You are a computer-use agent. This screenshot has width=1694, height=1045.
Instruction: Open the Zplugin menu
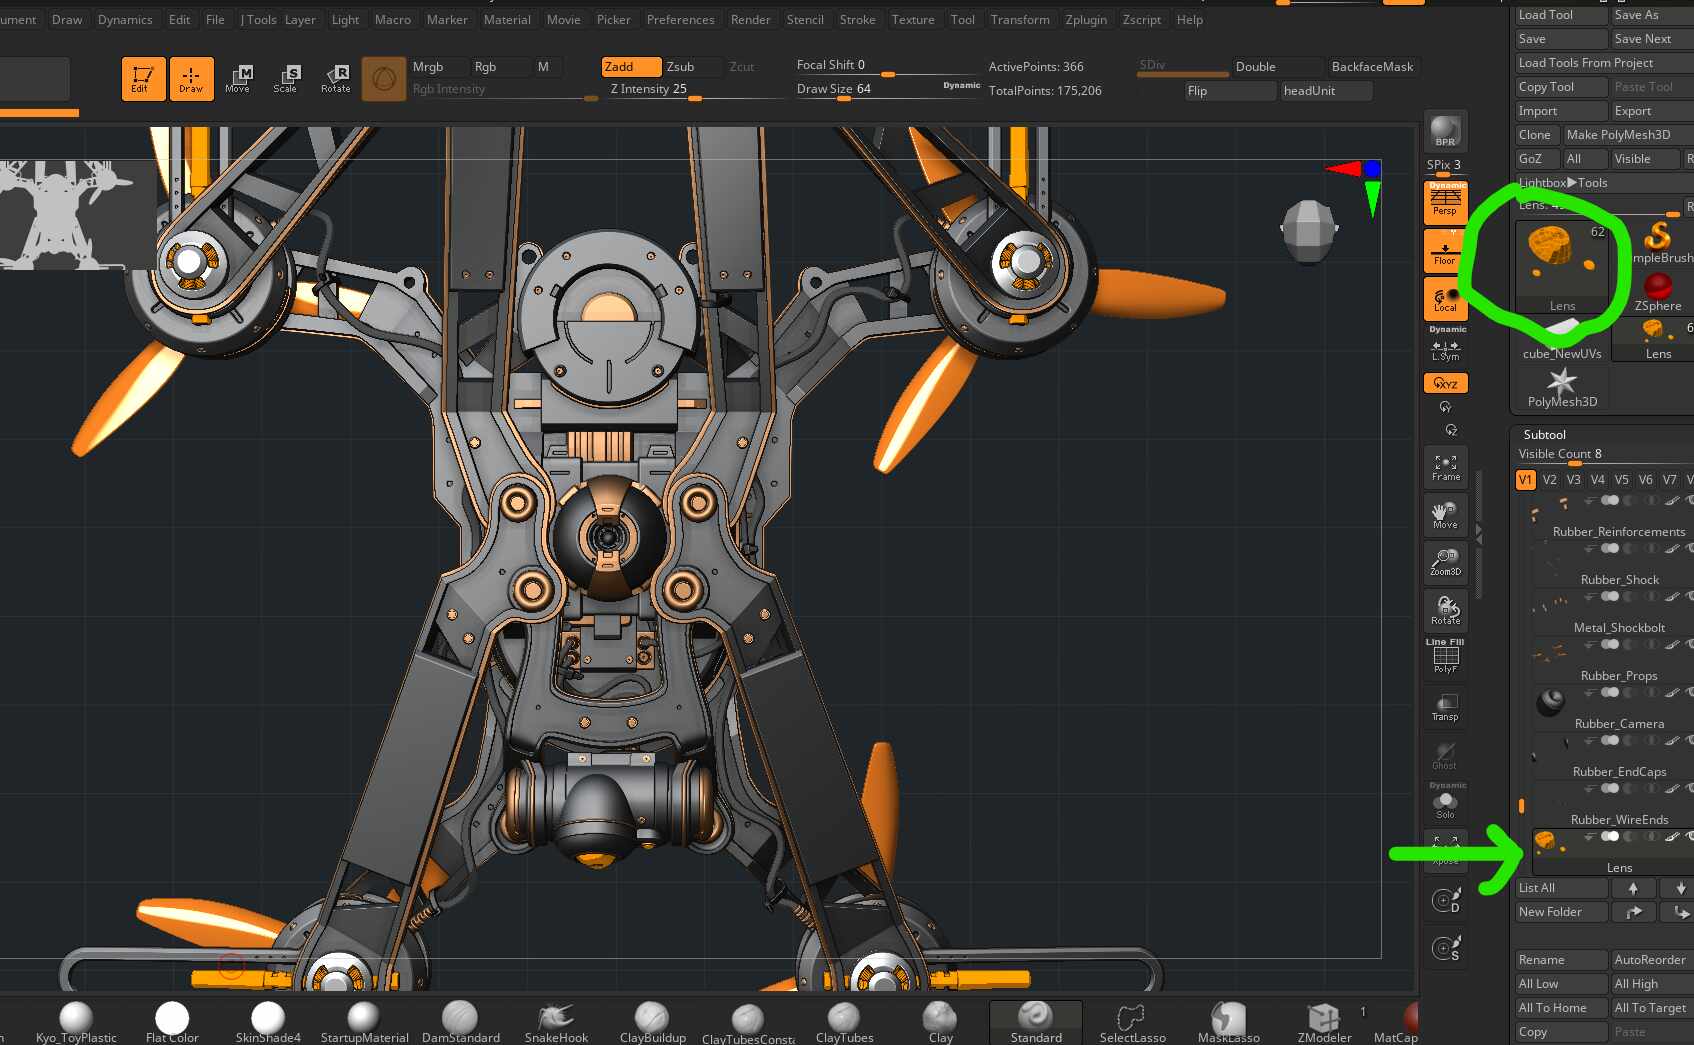[x=1086, y=20]
